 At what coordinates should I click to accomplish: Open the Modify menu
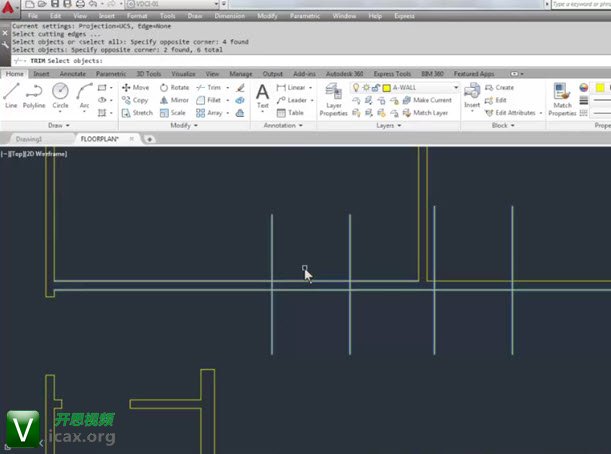(267, 16)
